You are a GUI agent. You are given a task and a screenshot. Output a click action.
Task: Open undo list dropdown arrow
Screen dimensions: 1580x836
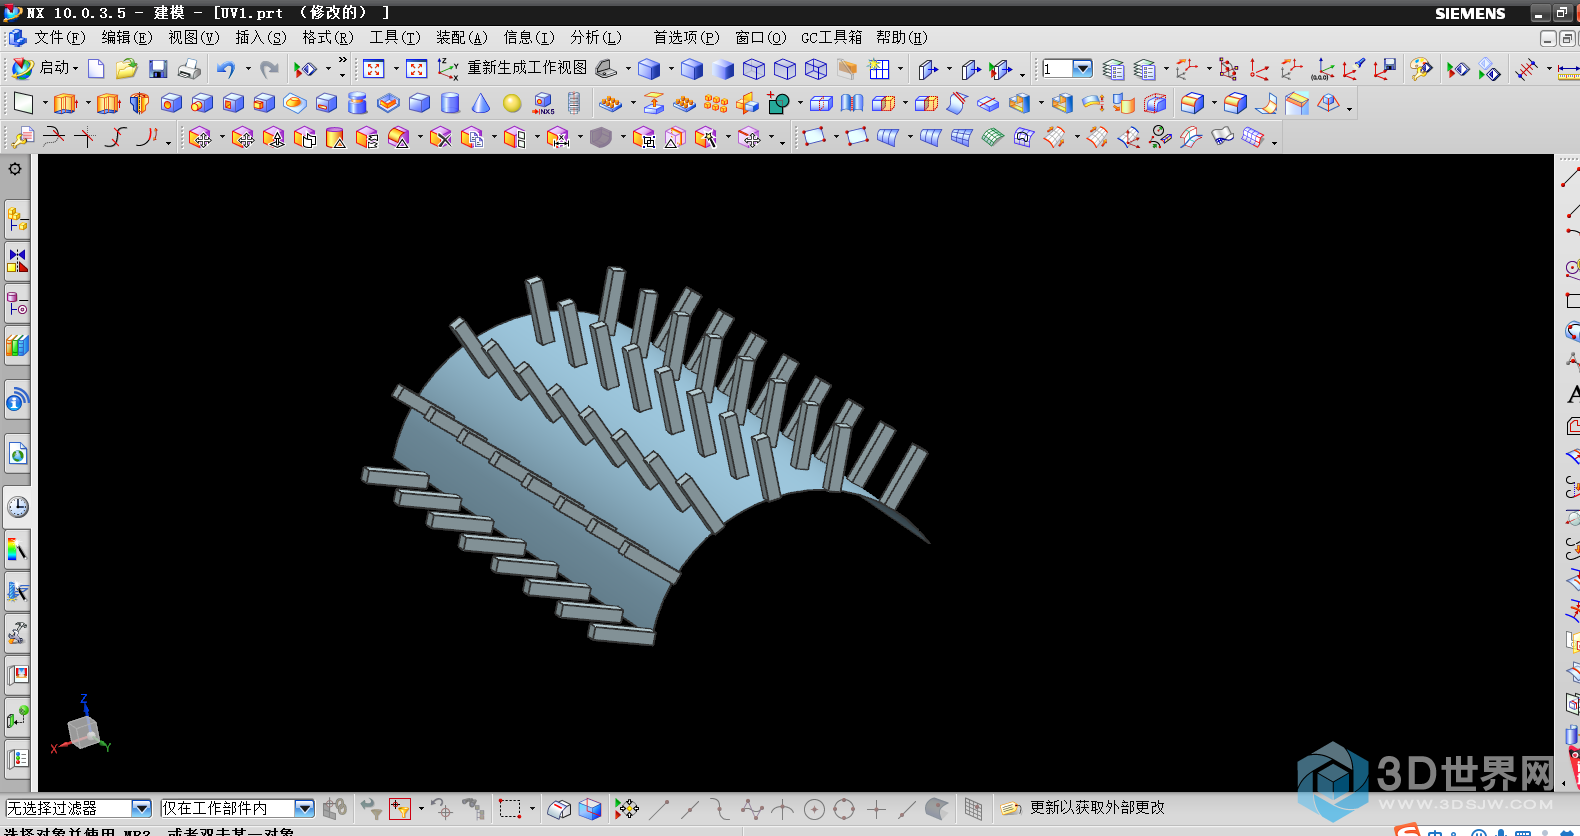pyautogui.click(x=247, y=69)
